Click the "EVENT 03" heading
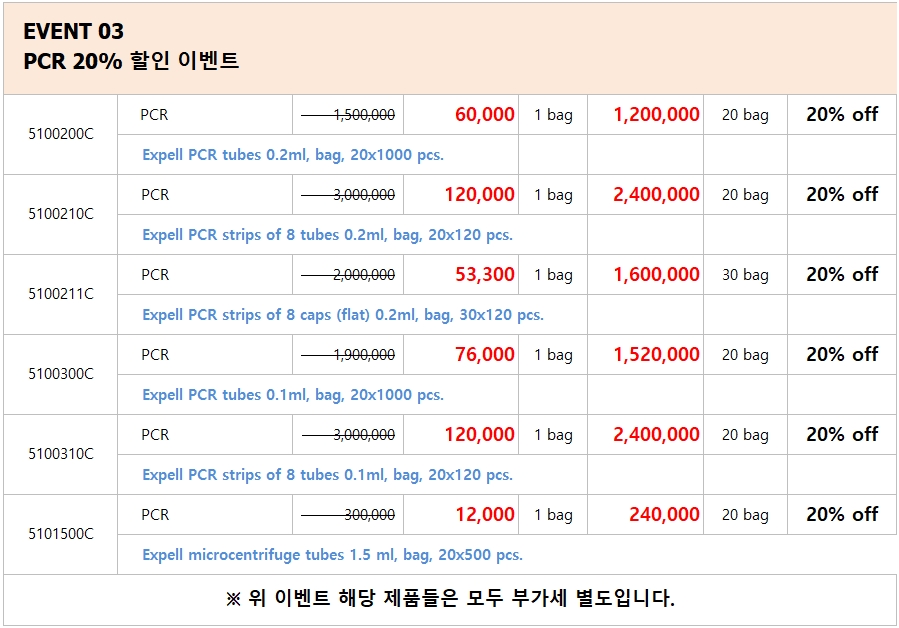 (73, 31)
